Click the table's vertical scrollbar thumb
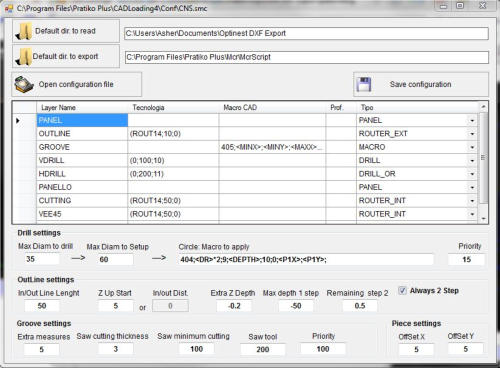Viewport: 500px width, 368px height. [x=483, y=157]
